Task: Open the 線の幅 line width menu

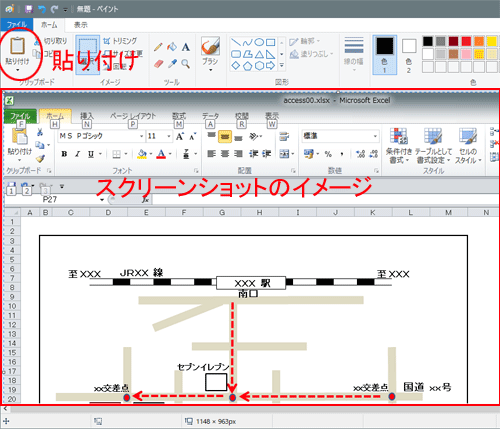Action: pyautogui.click(x=354, y=53)
